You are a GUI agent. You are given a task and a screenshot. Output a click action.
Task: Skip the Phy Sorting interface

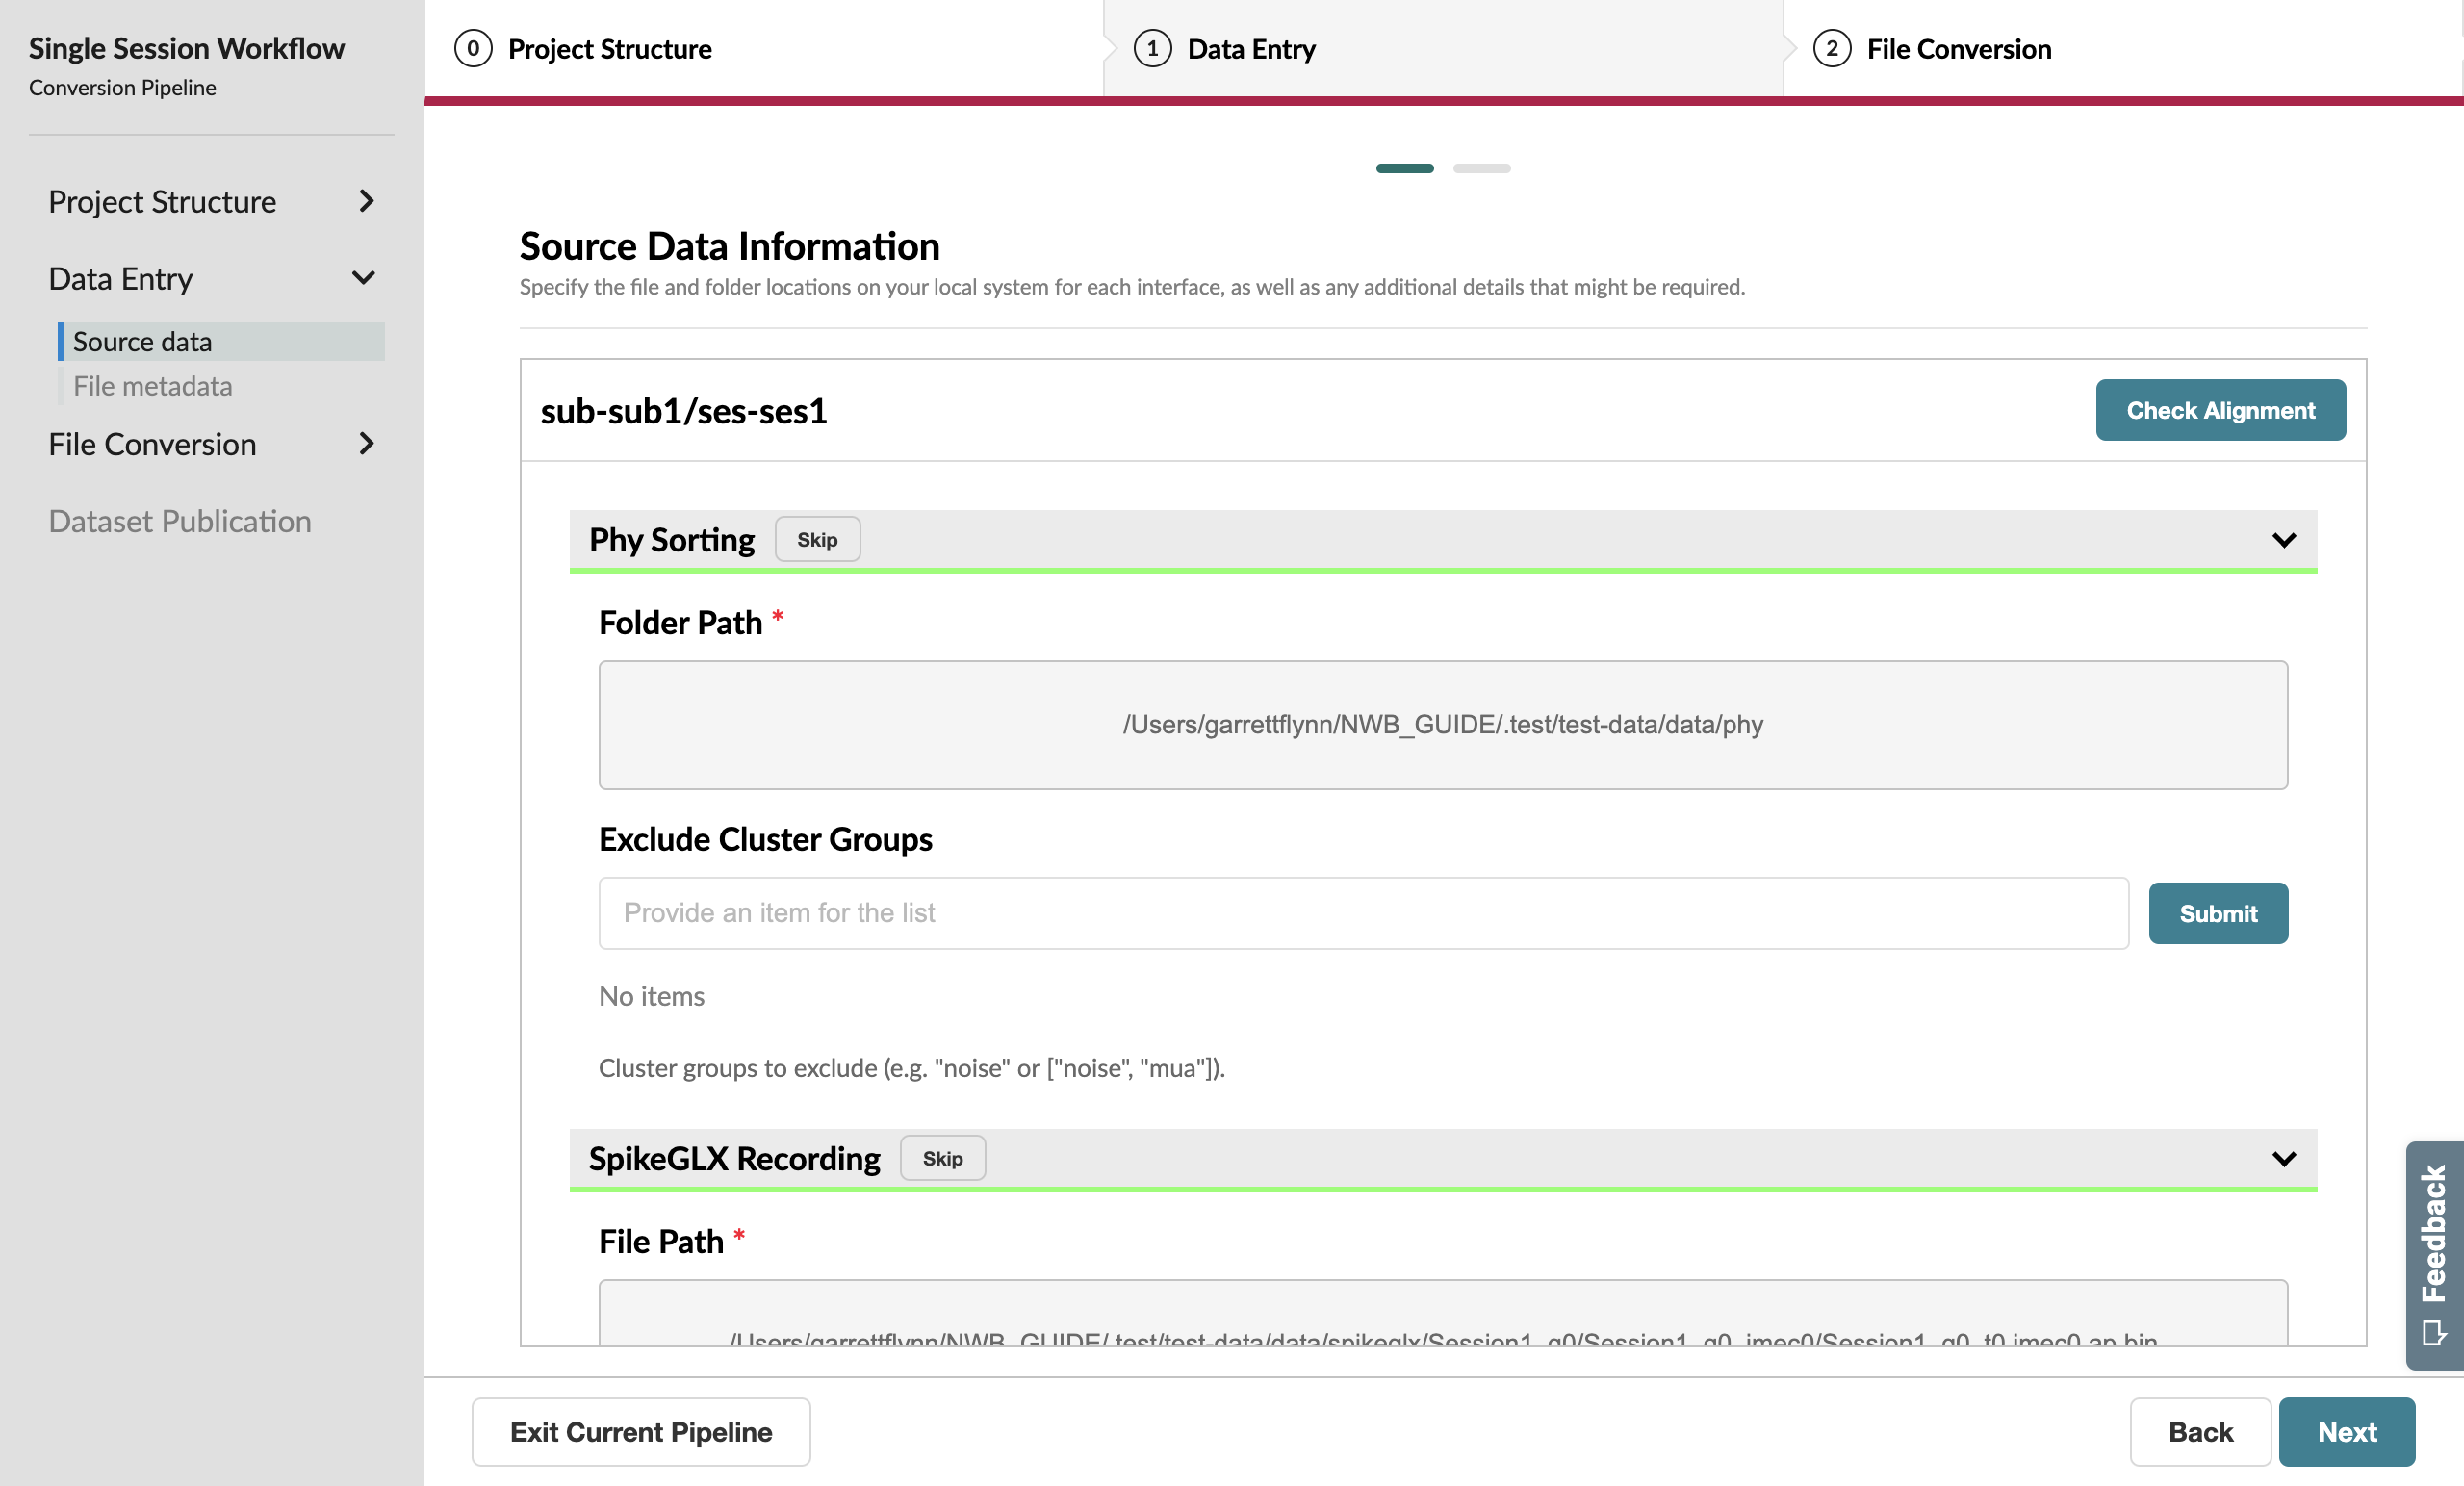click(817, 540)
